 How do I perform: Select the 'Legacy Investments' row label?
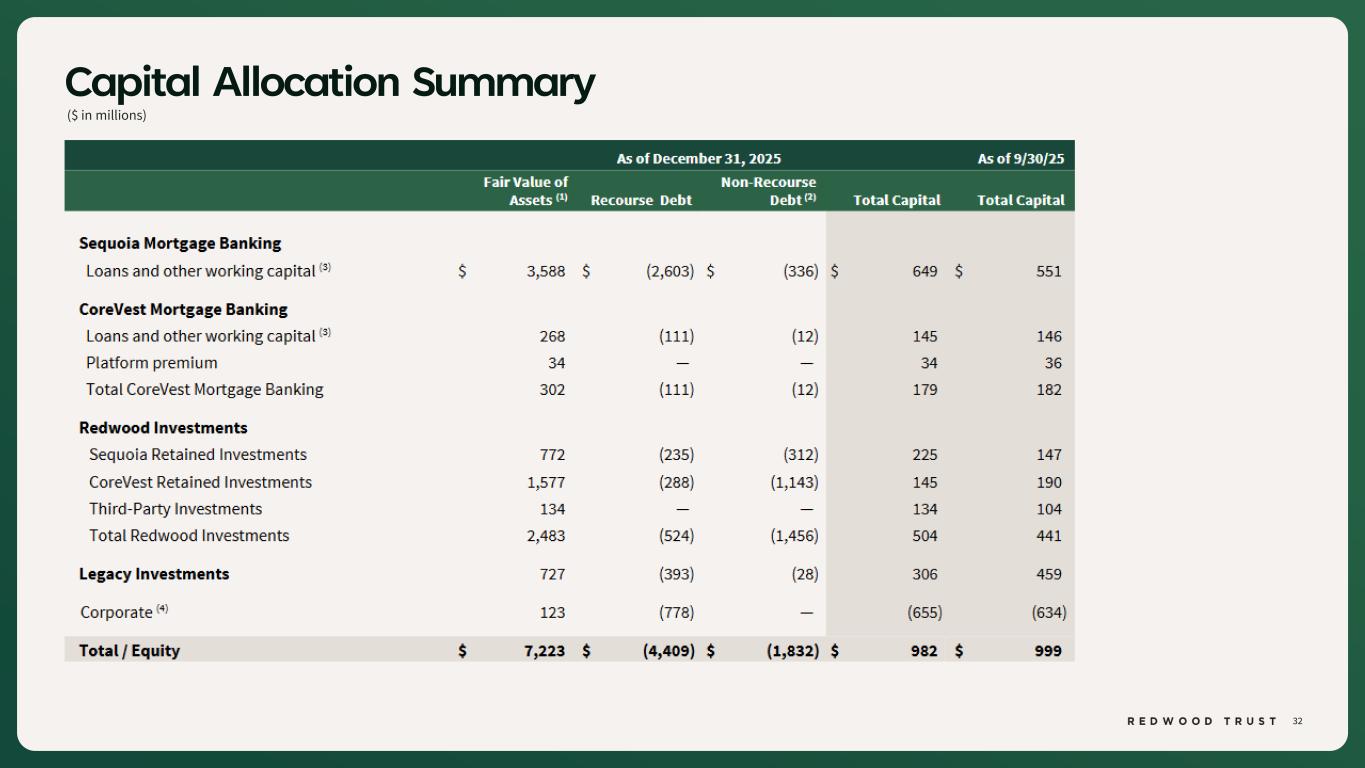click(x=154, y=574)
